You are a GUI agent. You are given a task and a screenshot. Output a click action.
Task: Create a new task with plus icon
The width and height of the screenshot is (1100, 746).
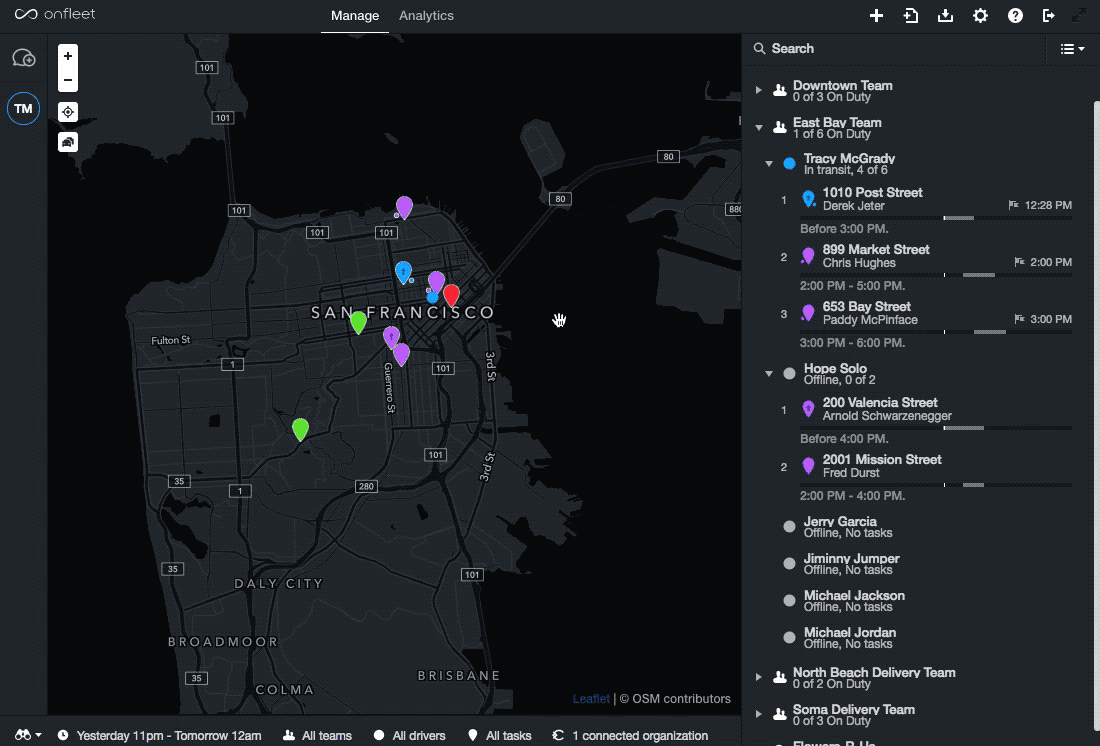(876, 15)
